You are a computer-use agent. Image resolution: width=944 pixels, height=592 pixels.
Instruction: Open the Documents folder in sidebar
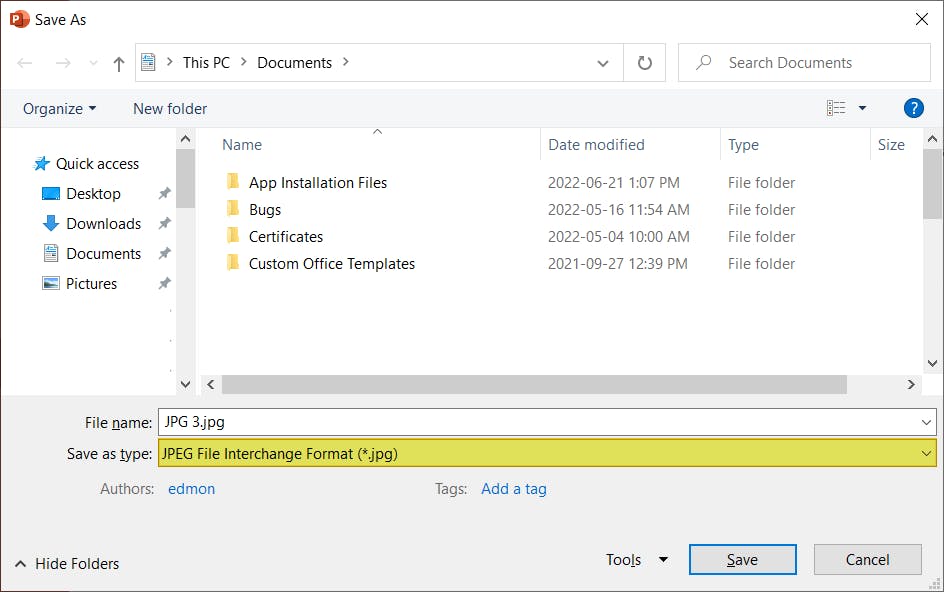click(x=102, y=253)
